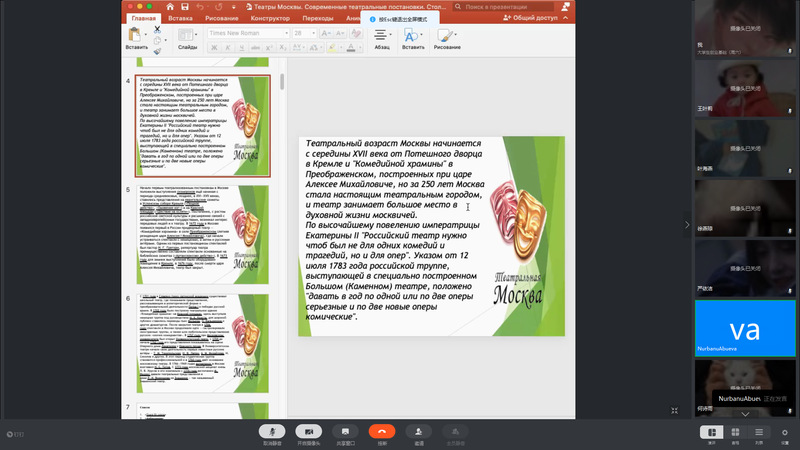Expand the Слайды layout dropdown arrow
The width and height of the screenshot is (800, 450).
[196, 35]
